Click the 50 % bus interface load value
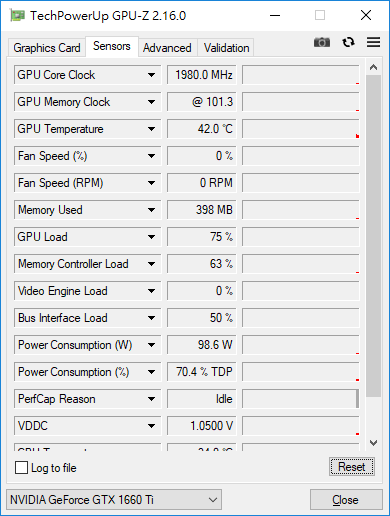The image size is (390, 516). pos(202,318)
